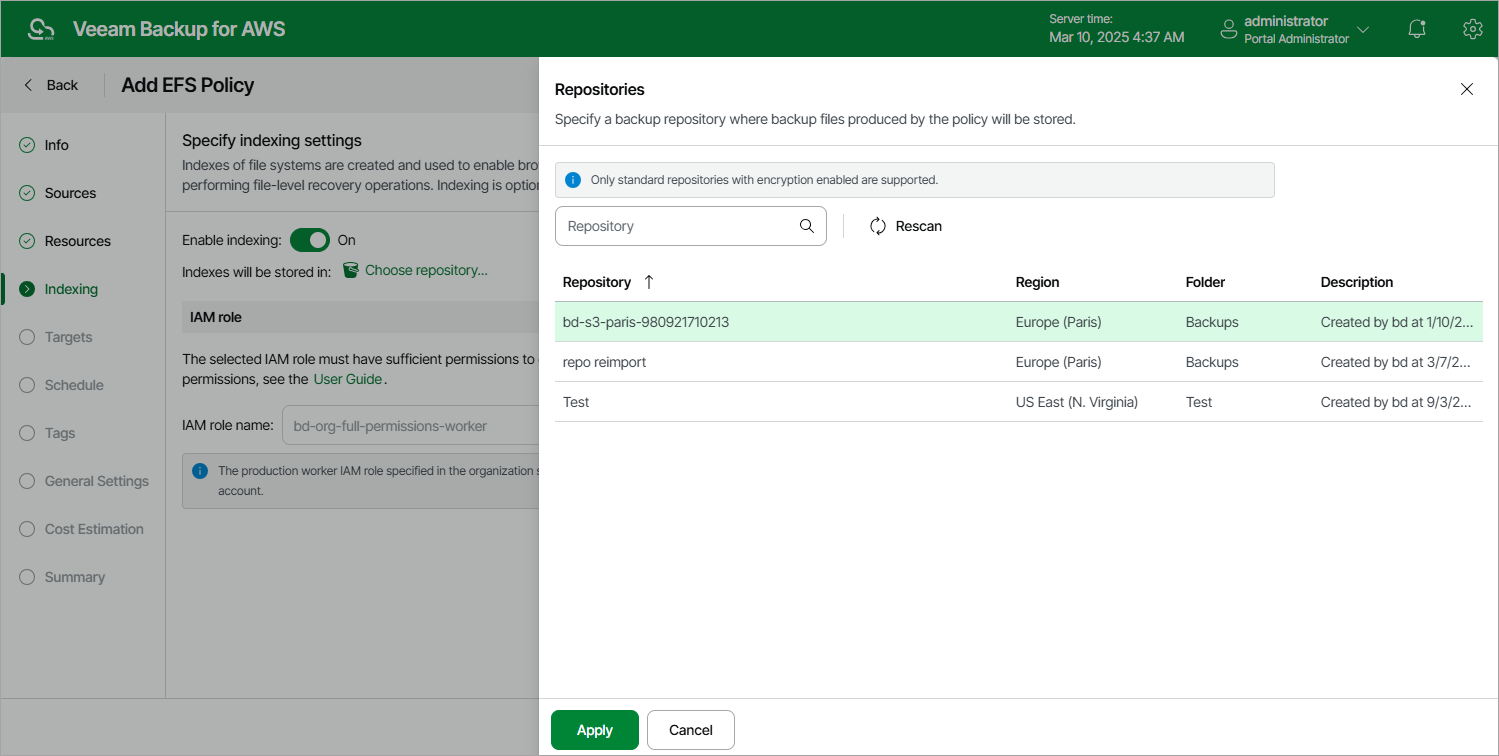Viewport: 1499px width, 756px height.
Task: Click the Repository column sort arrow
Action: [x=649, y=282]
